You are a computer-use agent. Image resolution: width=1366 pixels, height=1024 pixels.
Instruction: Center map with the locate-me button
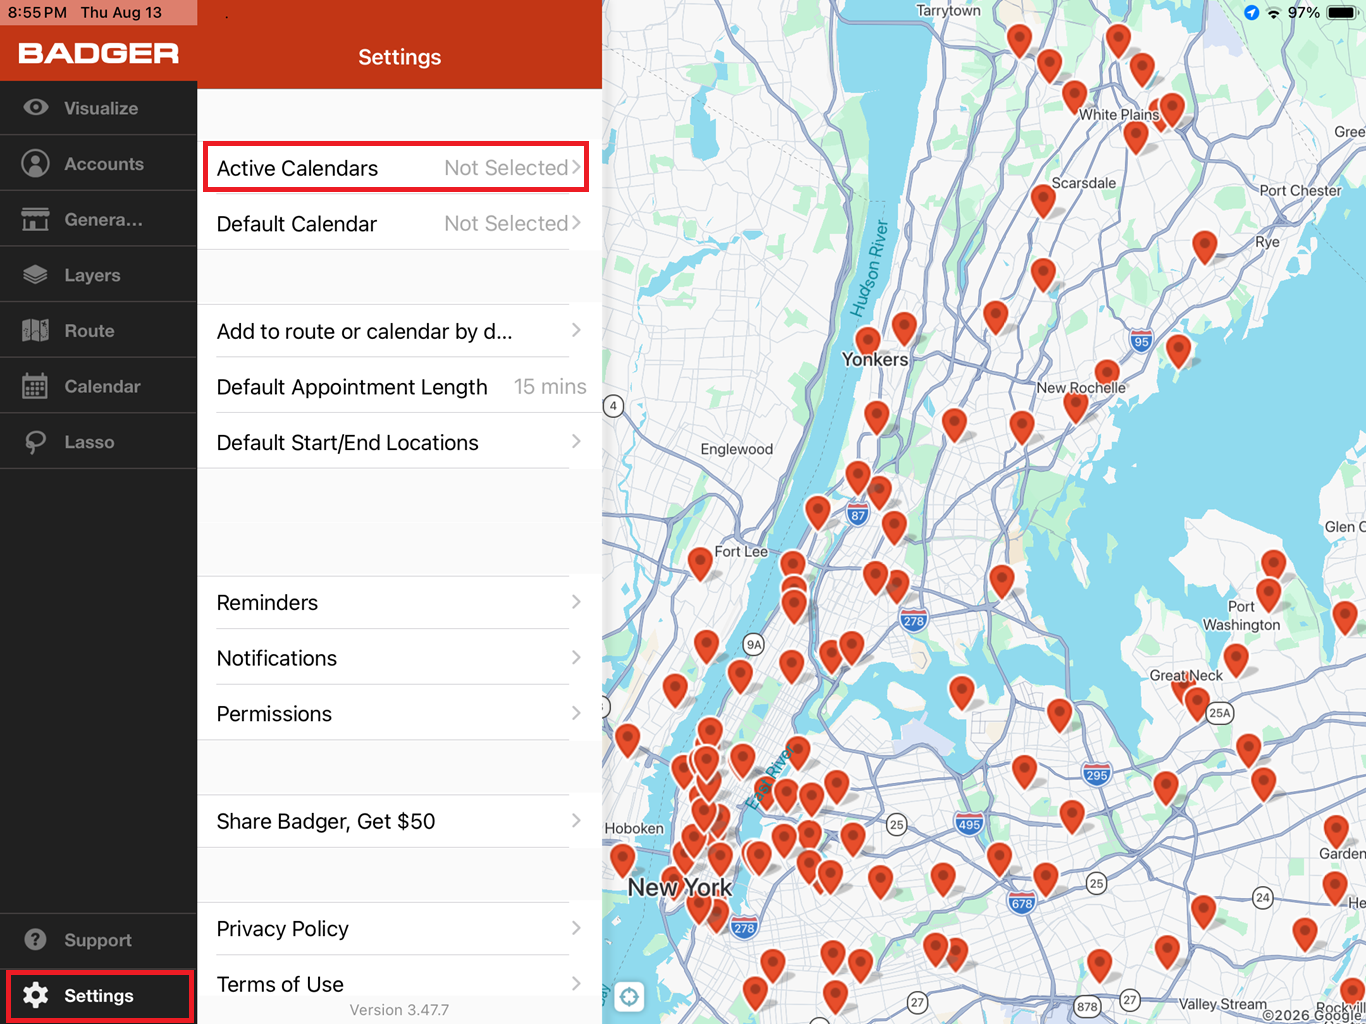click(x=629, y=996)
